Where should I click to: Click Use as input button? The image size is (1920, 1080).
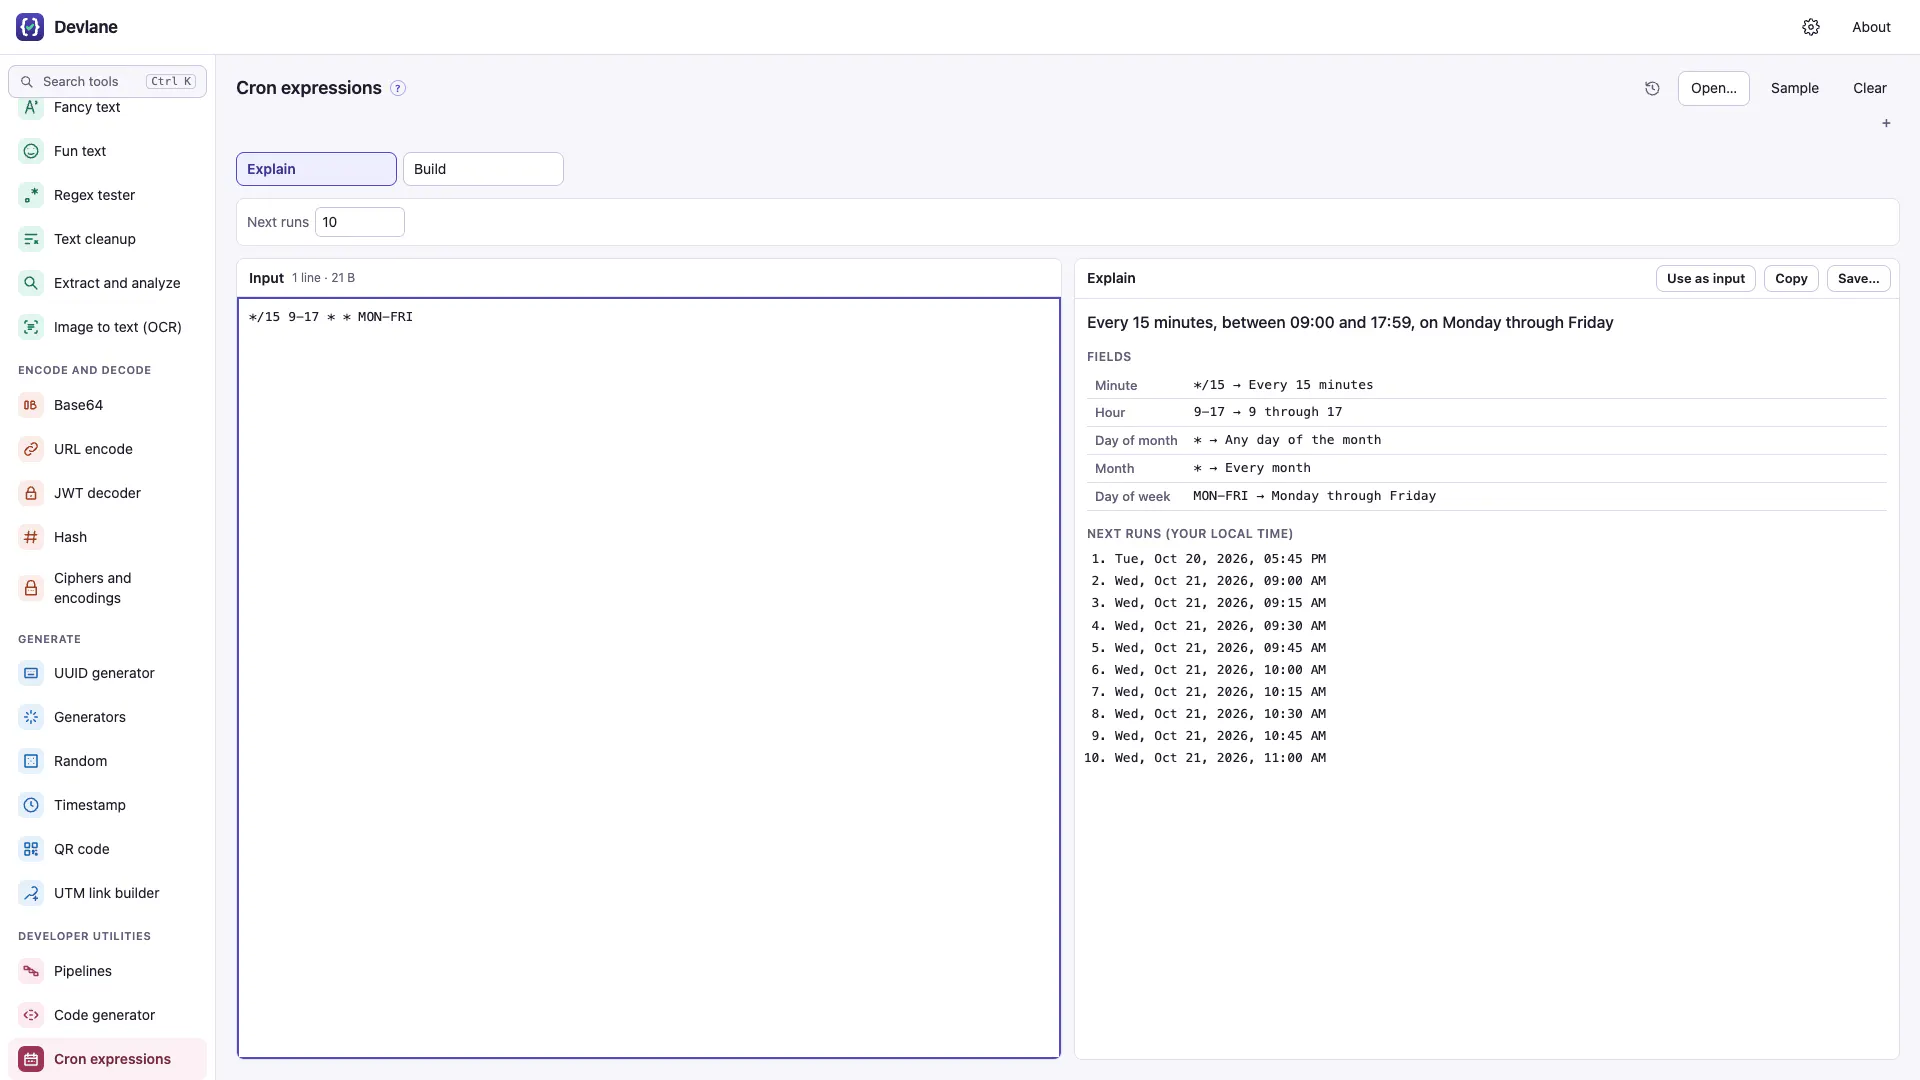(x=1705, y=279)
